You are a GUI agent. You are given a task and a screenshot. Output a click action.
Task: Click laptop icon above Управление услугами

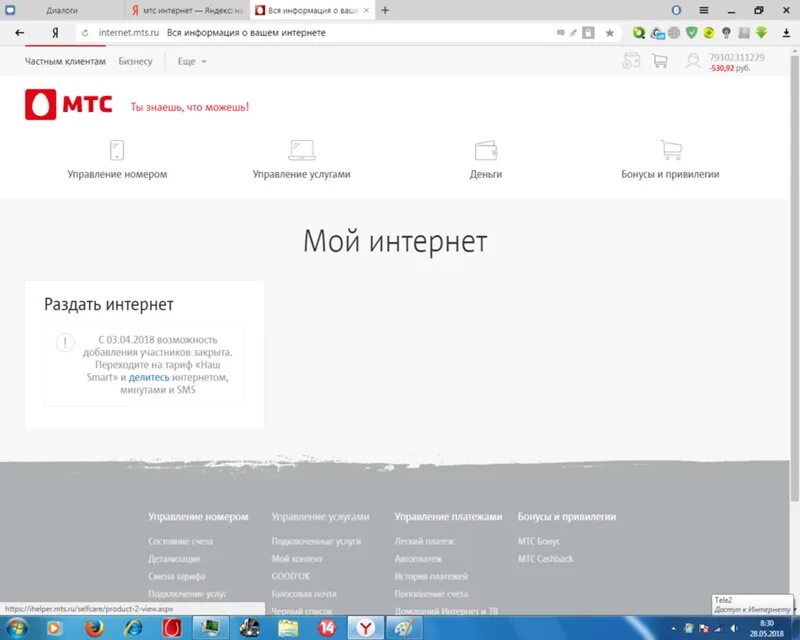302,150
